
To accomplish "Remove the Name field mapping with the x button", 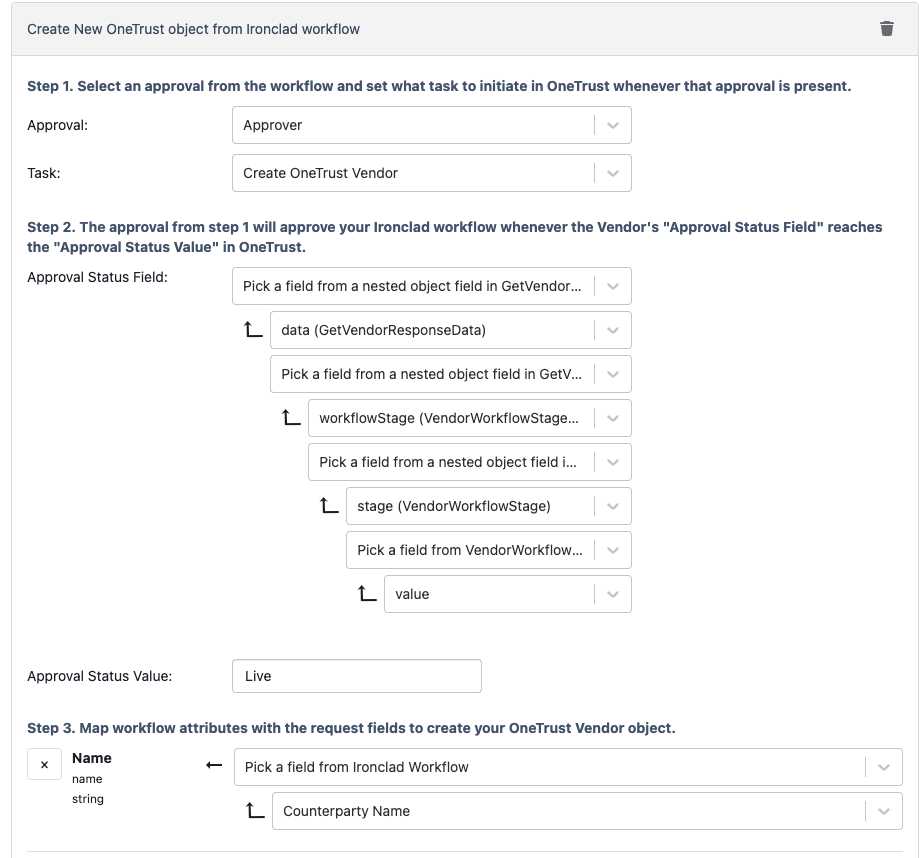I will pyautogui.click(x=45, y=764).
